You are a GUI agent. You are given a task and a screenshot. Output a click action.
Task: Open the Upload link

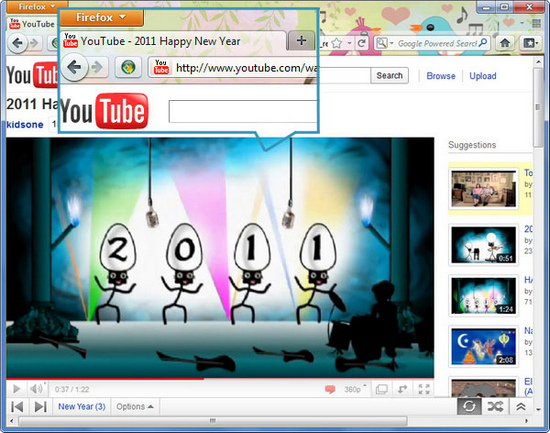click(483, 76)
